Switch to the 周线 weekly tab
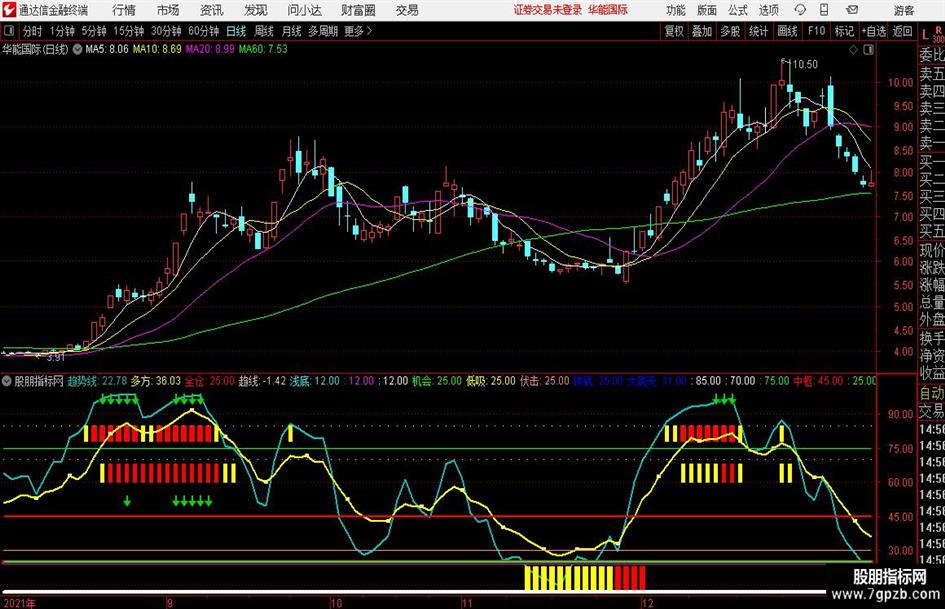The width and height of the screenshot is (945, 609). tap(264, 31)
